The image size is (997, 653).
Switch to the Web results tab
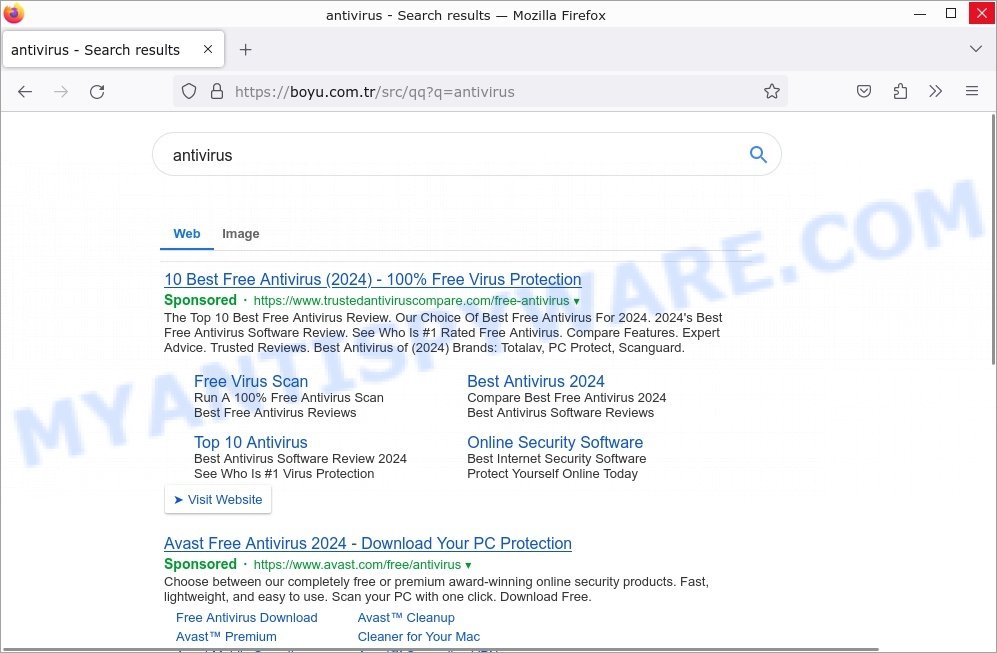186,234
